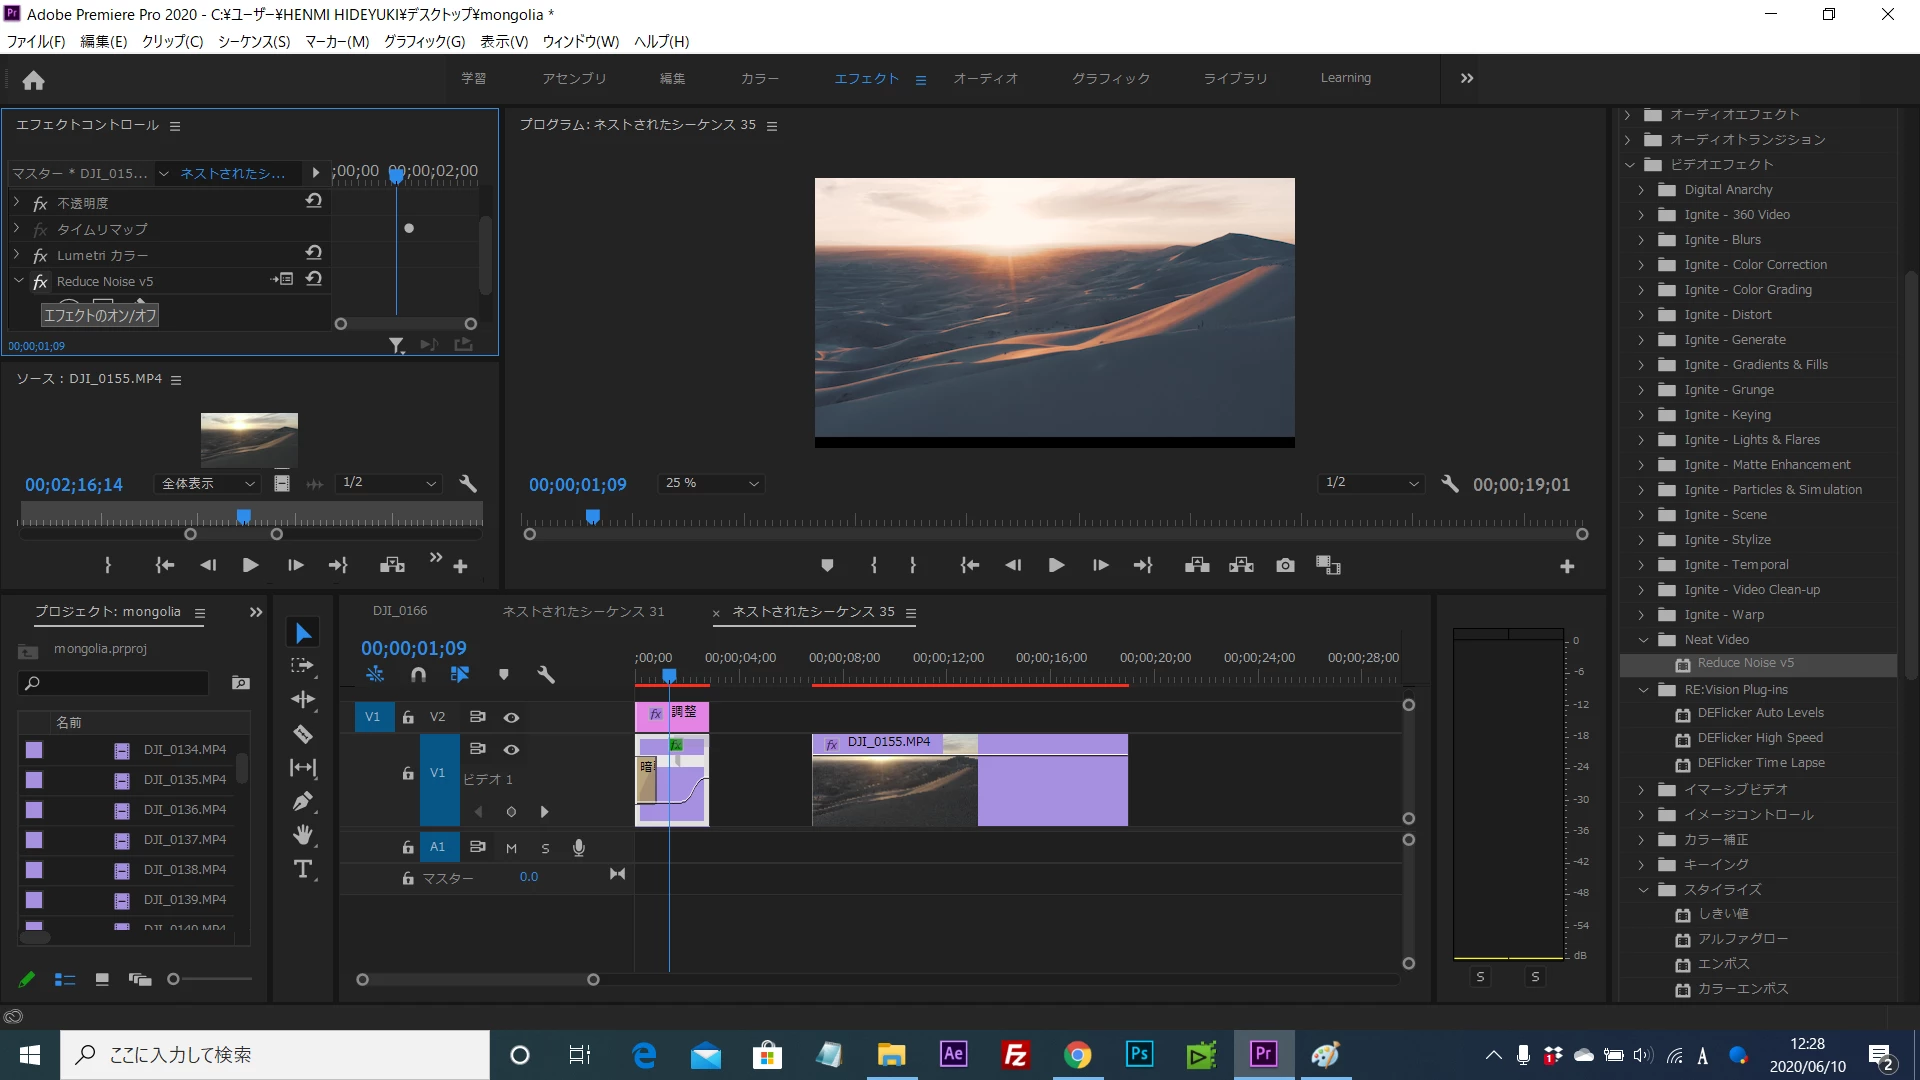Open the シーケンス(S) menu
Screen dimensions: 1920x1080
pos(253,41)
